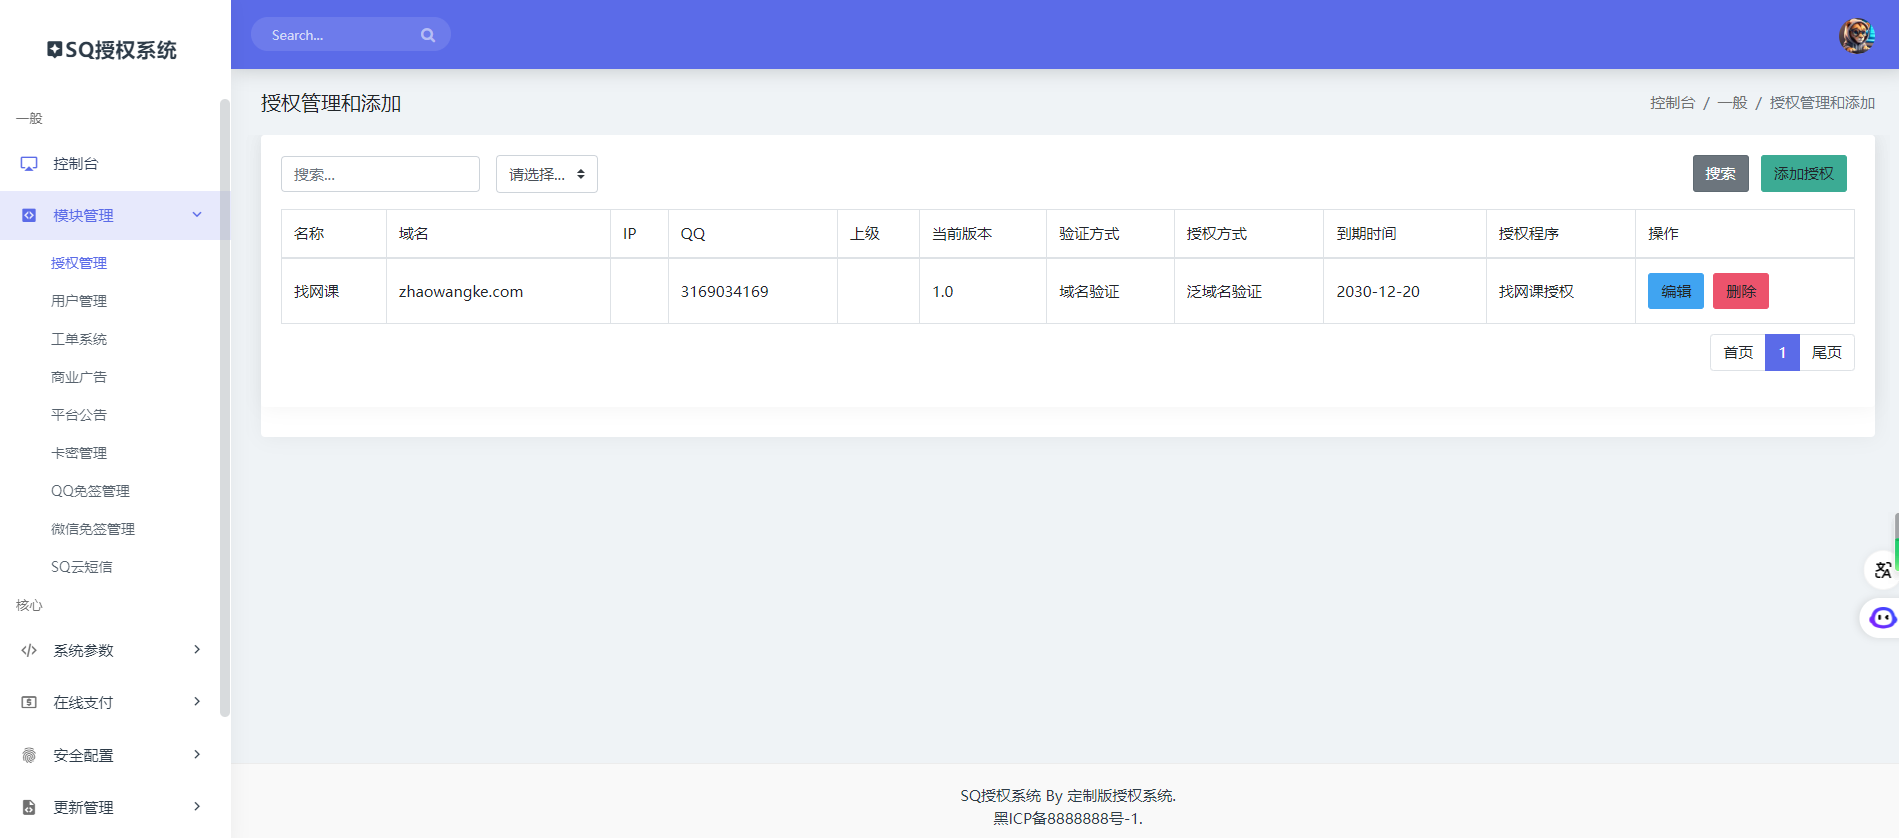Viewport: 1899px width, 838px height.
Task: Click the QQ number 3169034169
Action: (x=725, y=292)
